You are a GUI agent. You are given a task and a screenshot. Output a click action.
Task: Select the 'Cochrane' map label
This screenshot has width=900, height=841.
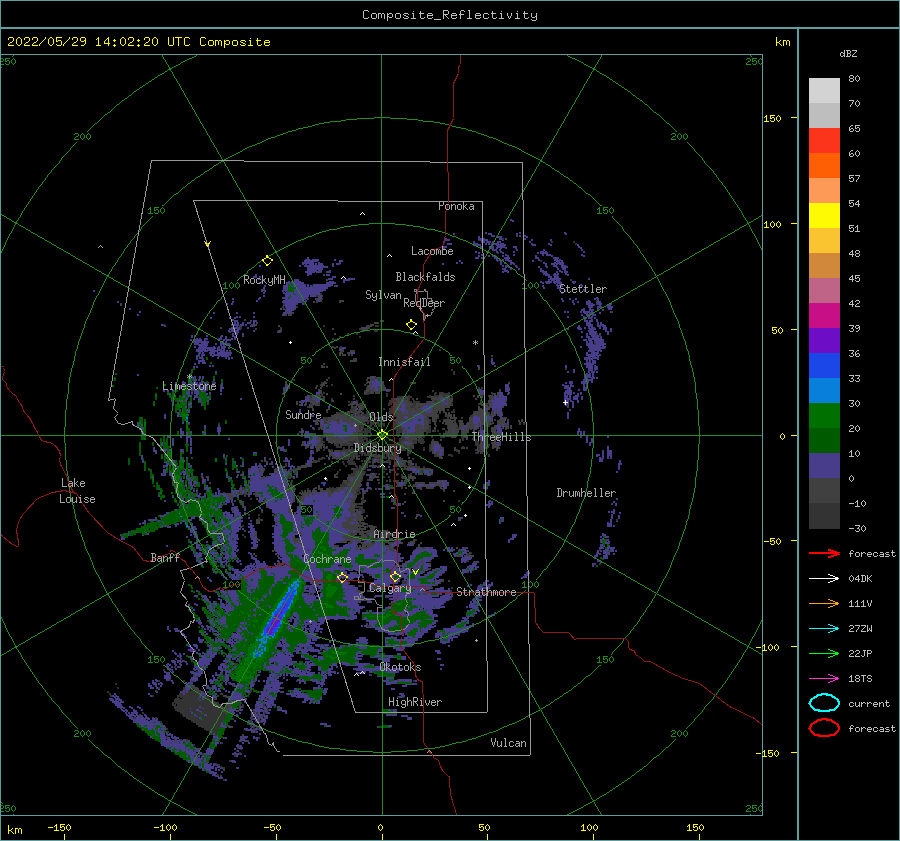point(327,559)
